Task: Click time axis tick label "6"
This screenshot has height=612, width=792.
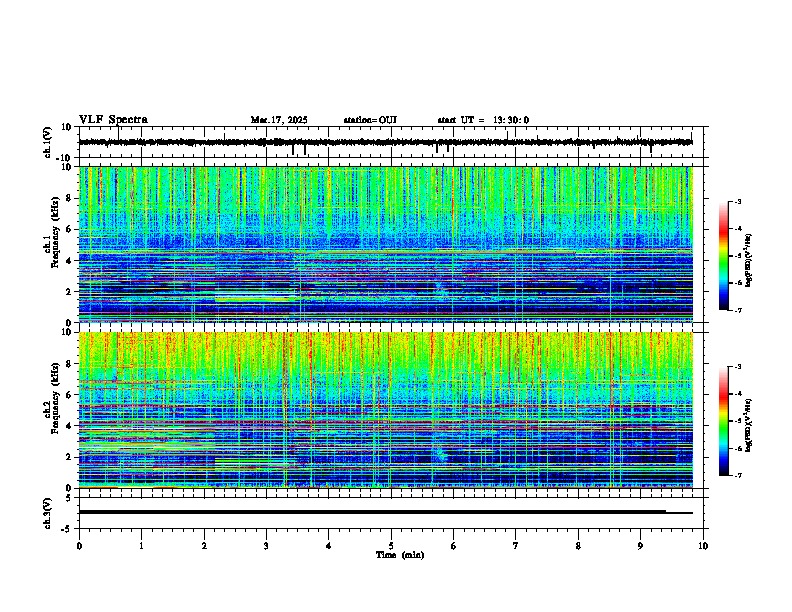Action: pyautogui.click(x=454, y=546)
